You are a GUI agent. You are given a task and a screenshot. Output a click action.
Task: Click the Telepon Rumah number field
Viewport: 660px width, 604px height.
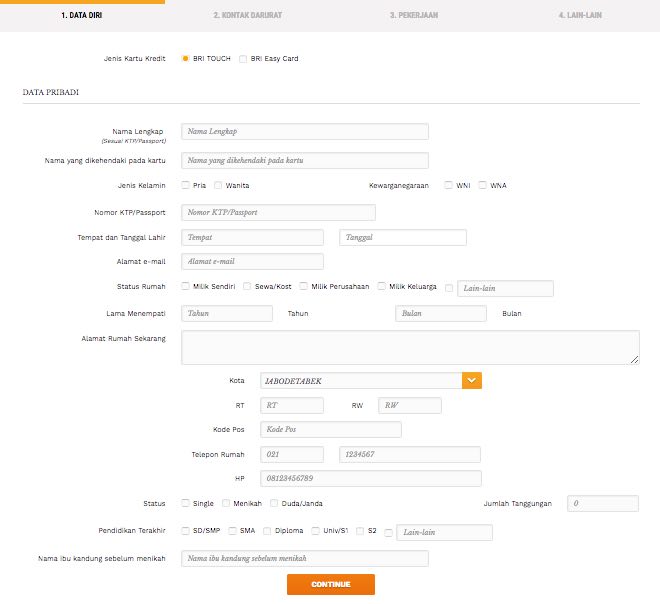[410, 455]
